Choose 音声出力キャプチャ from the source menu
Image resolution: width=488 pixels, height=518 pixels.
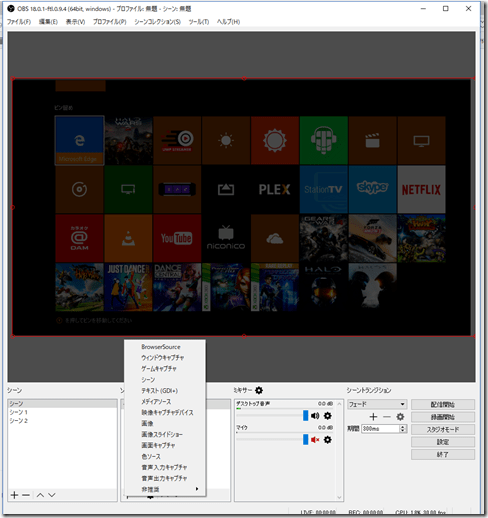click(x=165, y=478)
